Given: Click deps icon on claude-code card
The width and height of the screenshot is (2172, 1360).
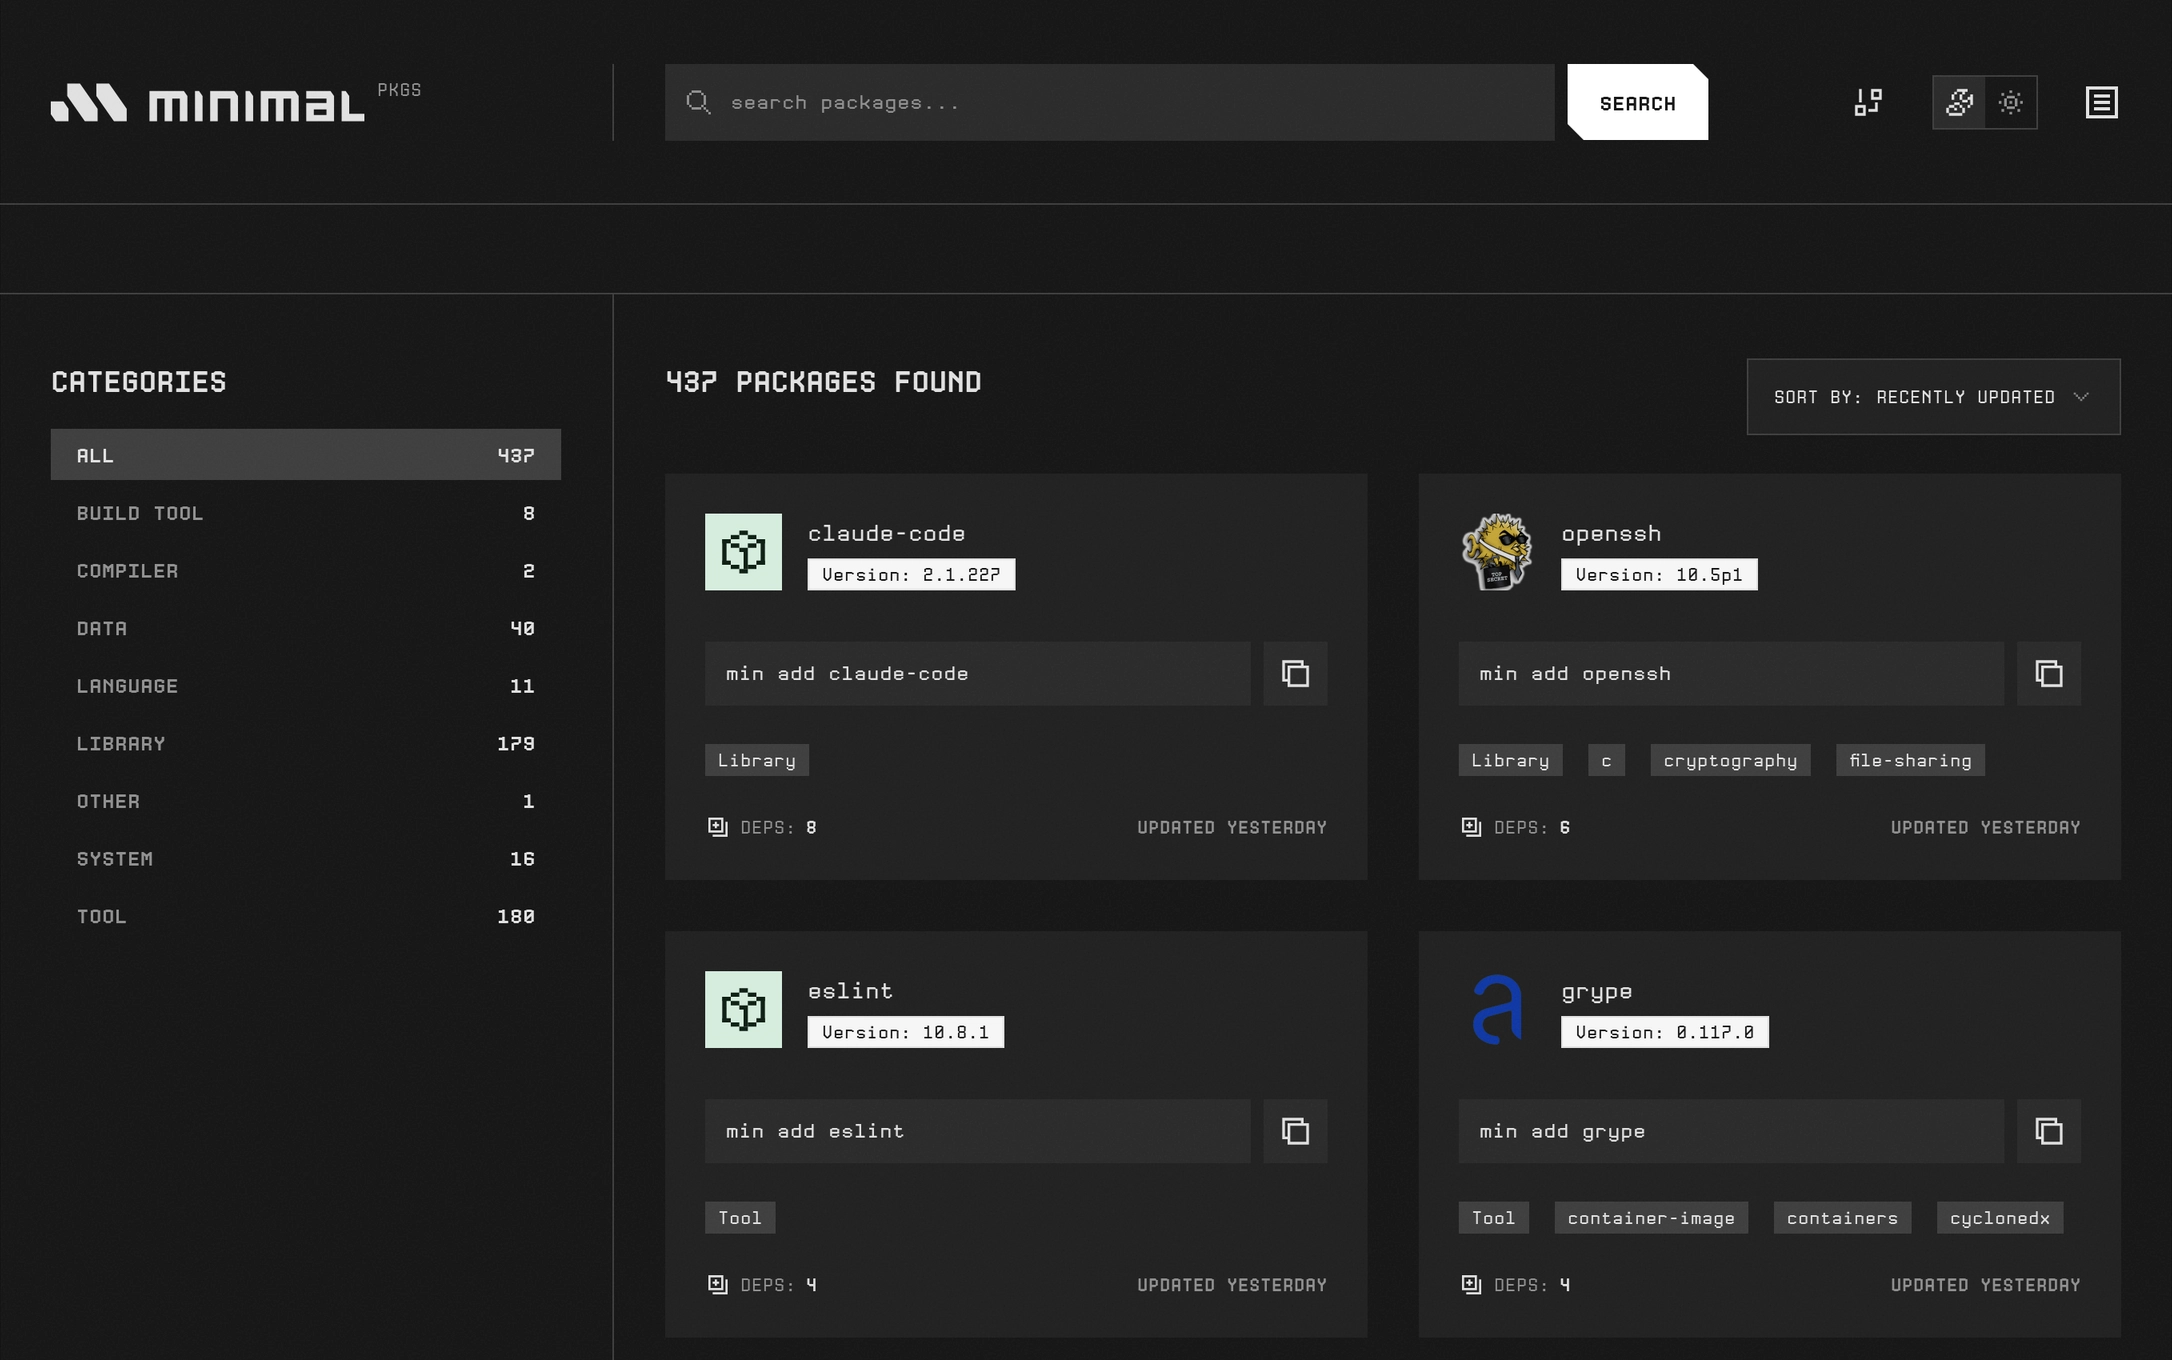Looking at the screenshot, I should pyautogui.click(x=717, y=827).
